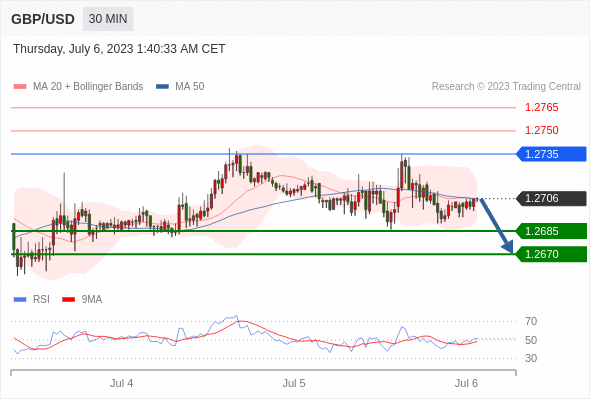Click the 9MA red legend swatch
The width and height of the screenshot is (590, 400).
pyautogui.click(x=68, y=300)
